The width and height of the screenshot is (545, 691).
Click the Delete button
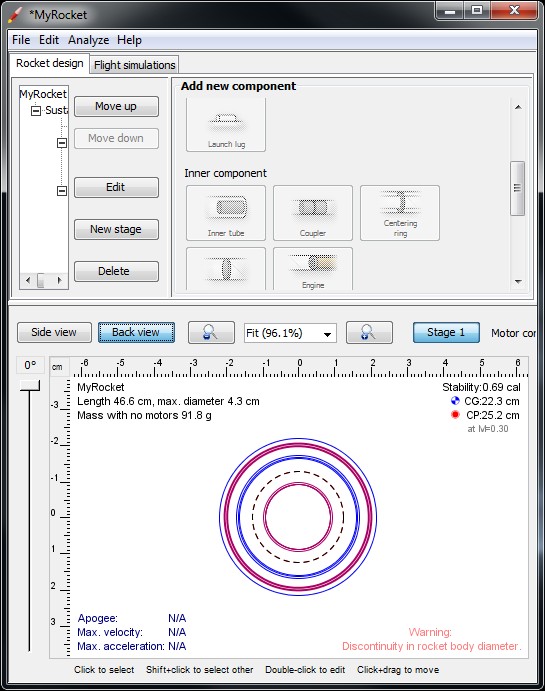[x=116, y=271]
